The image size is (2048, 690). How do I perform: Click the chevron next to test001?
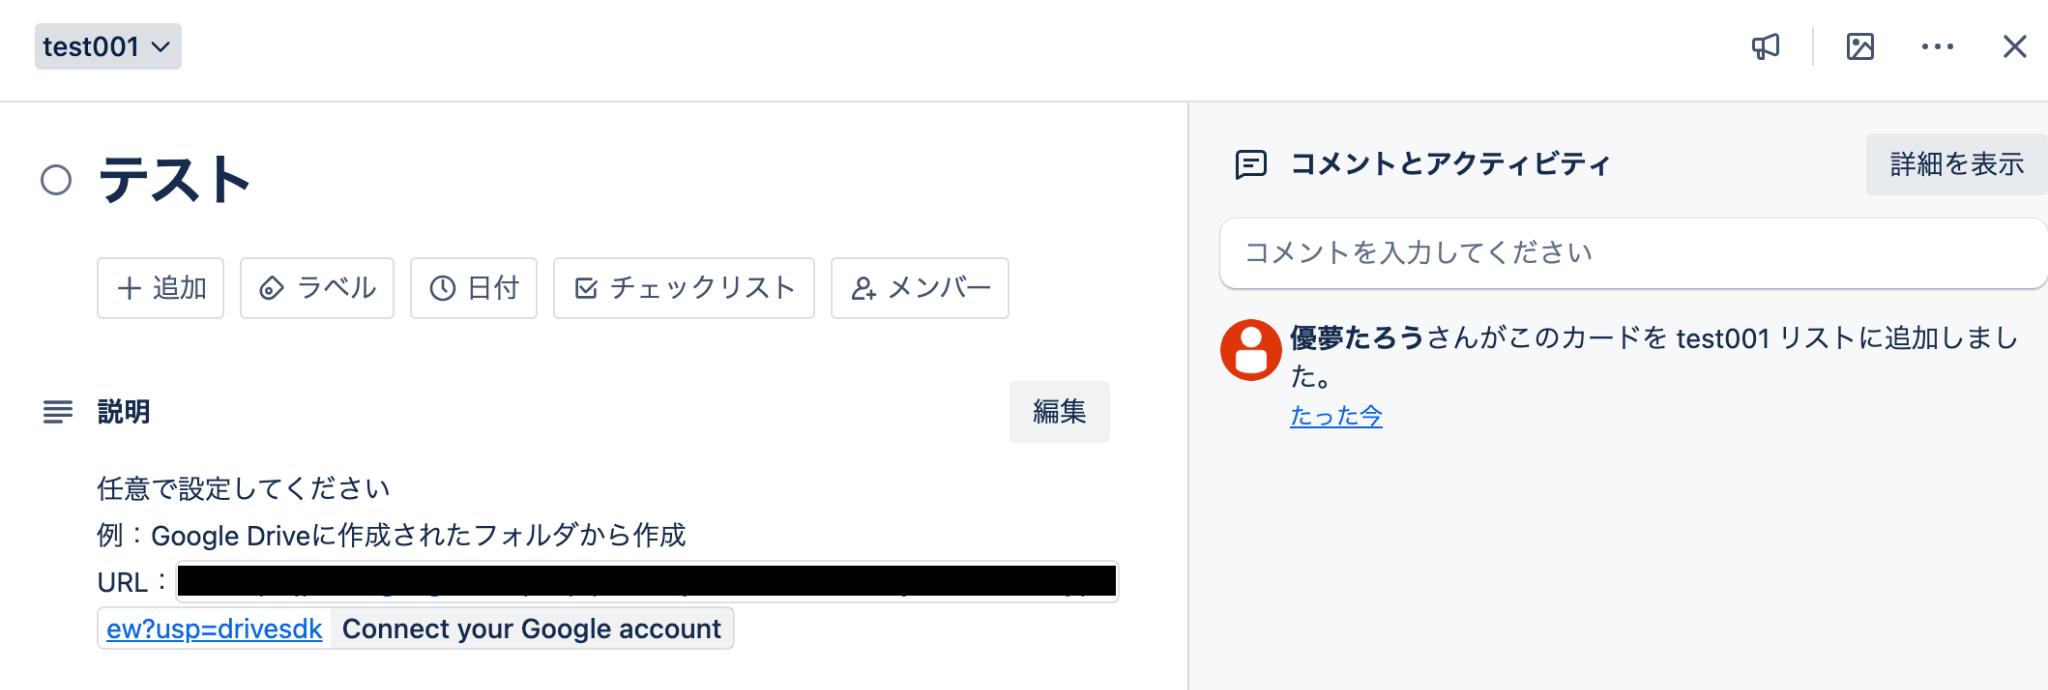pyautogui.click(x=161, y=47)
